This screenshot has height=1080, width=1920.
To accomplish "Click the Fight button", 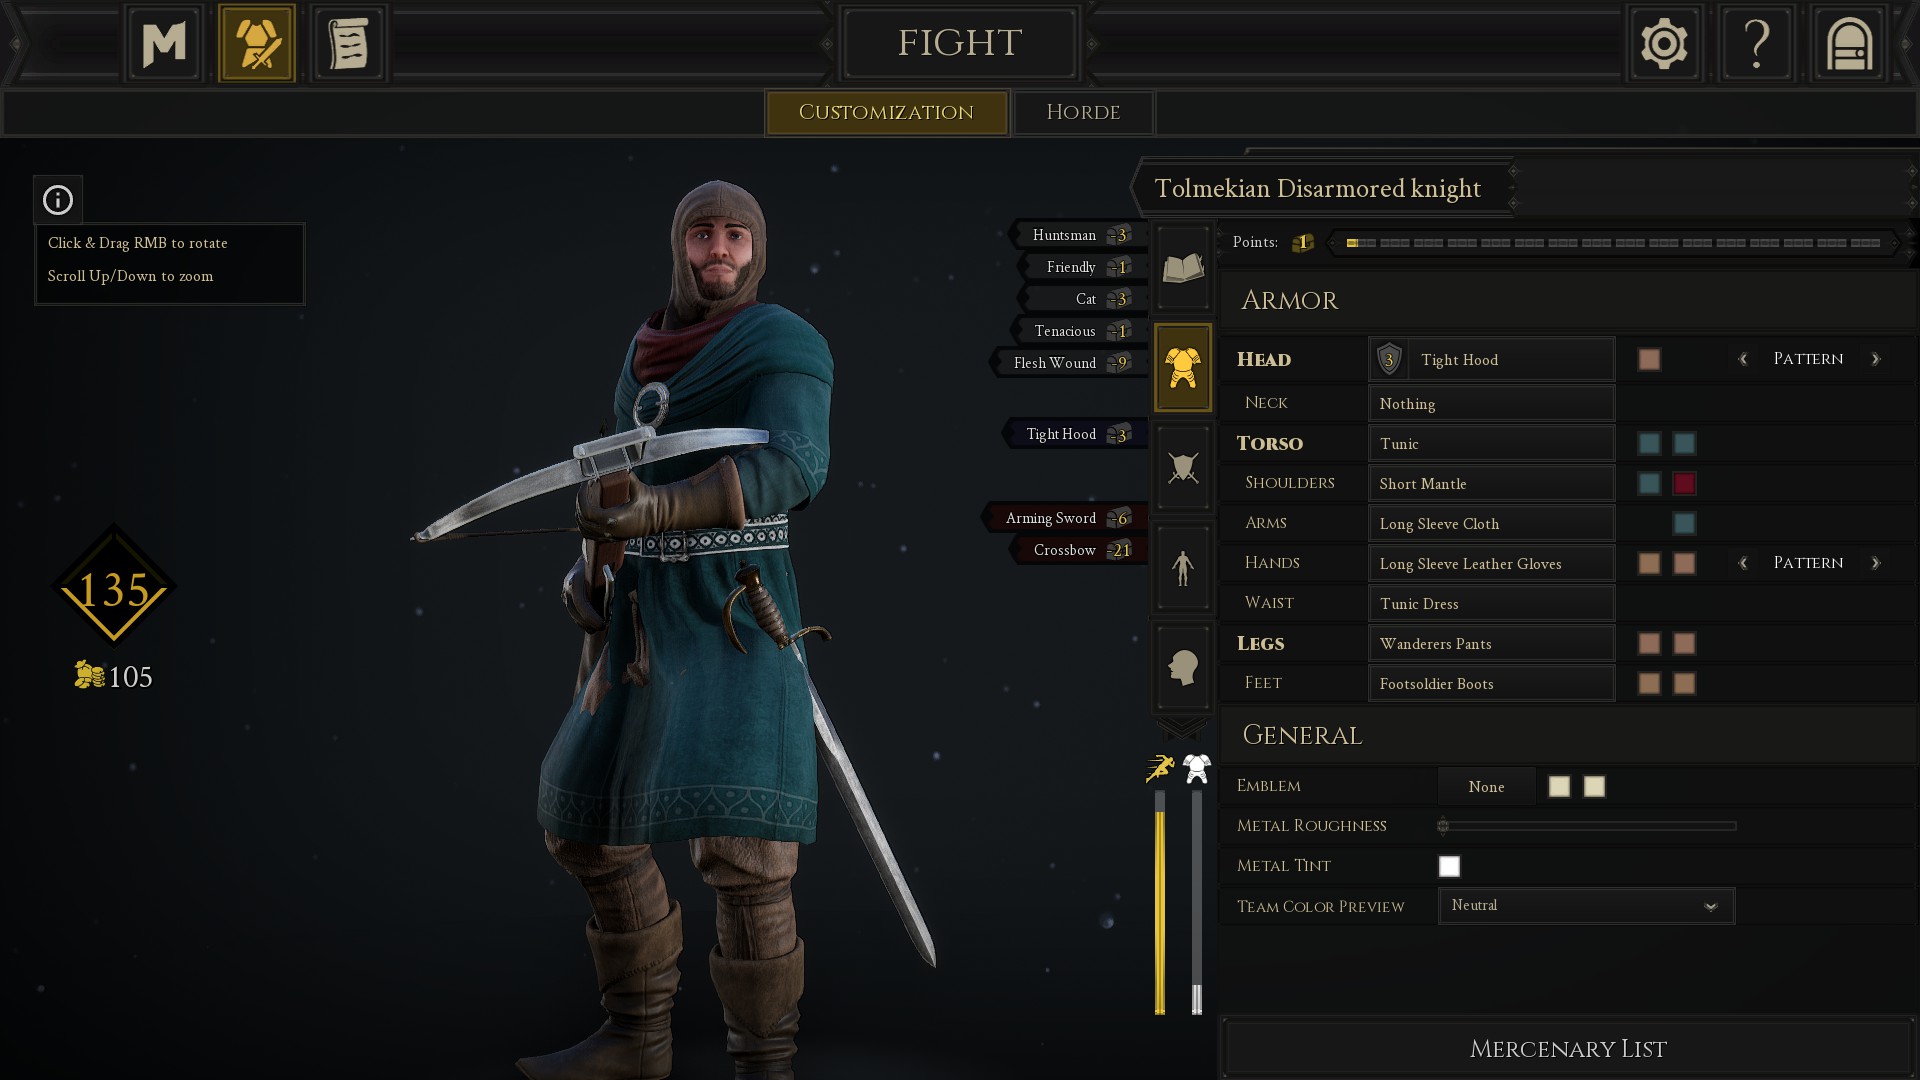I will point(960,43).
